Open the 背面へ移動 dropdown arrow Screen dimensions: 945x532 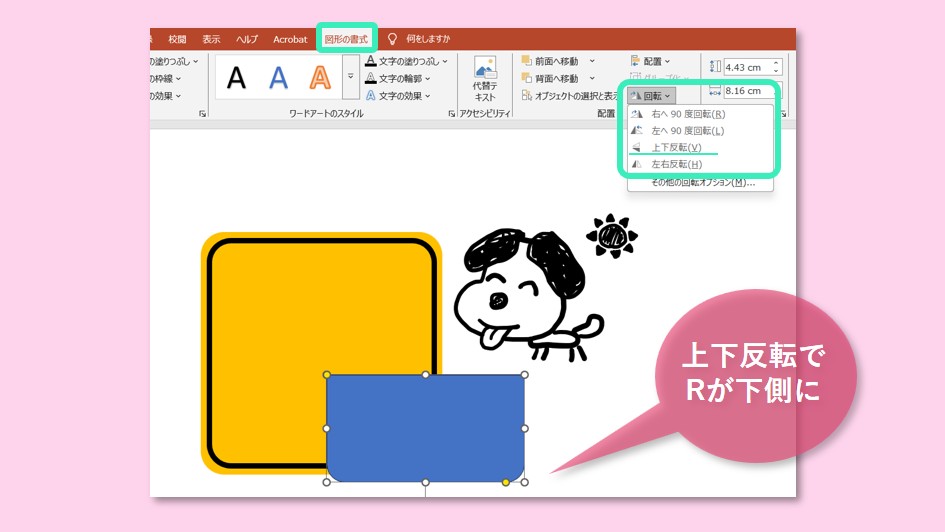click(592, 79)
